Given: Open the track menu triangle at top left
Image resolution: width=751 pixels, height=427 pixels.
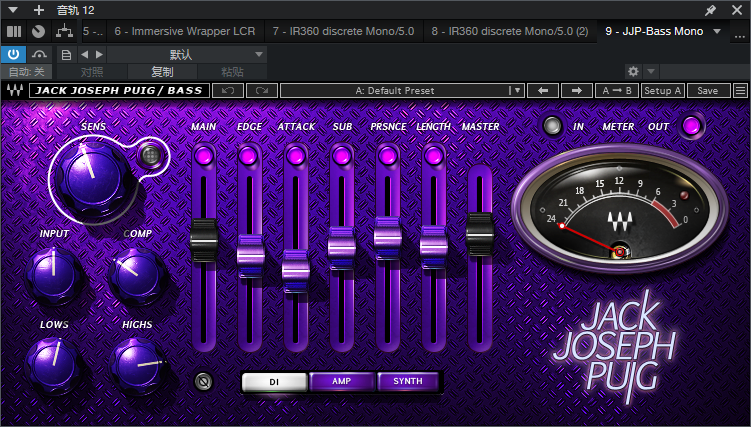Looking at the screenshot, I should [x=13, y=10].
